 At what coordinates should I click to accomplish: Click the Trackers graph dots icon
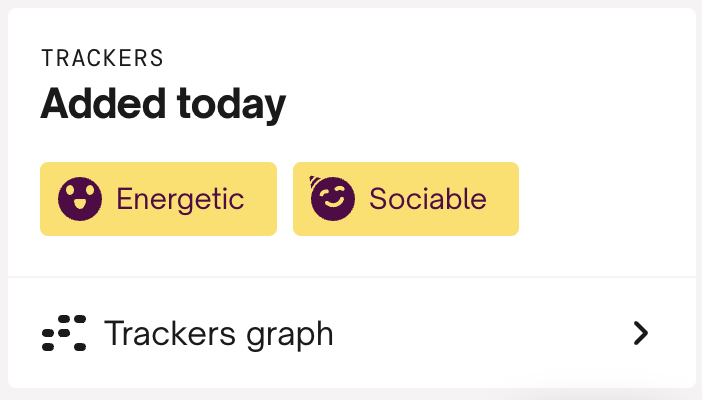coord(64,333)
